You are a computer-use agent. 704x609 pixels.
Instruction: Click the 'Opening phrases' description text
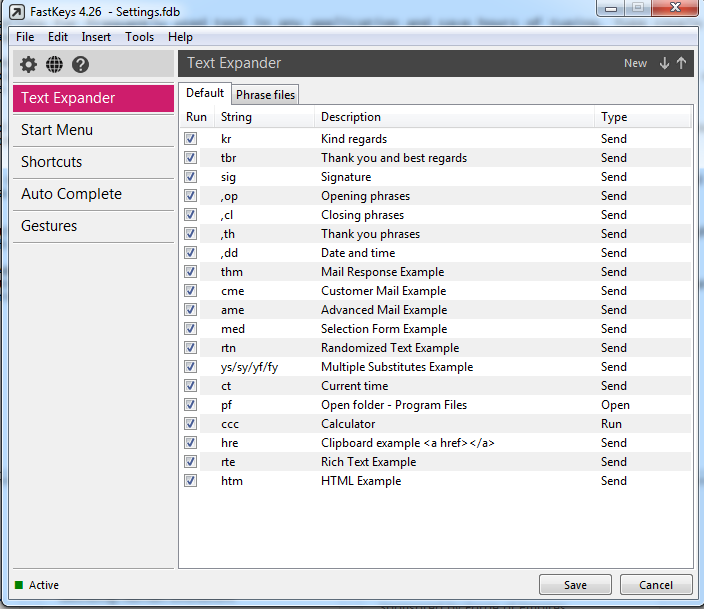coord(365,196)
